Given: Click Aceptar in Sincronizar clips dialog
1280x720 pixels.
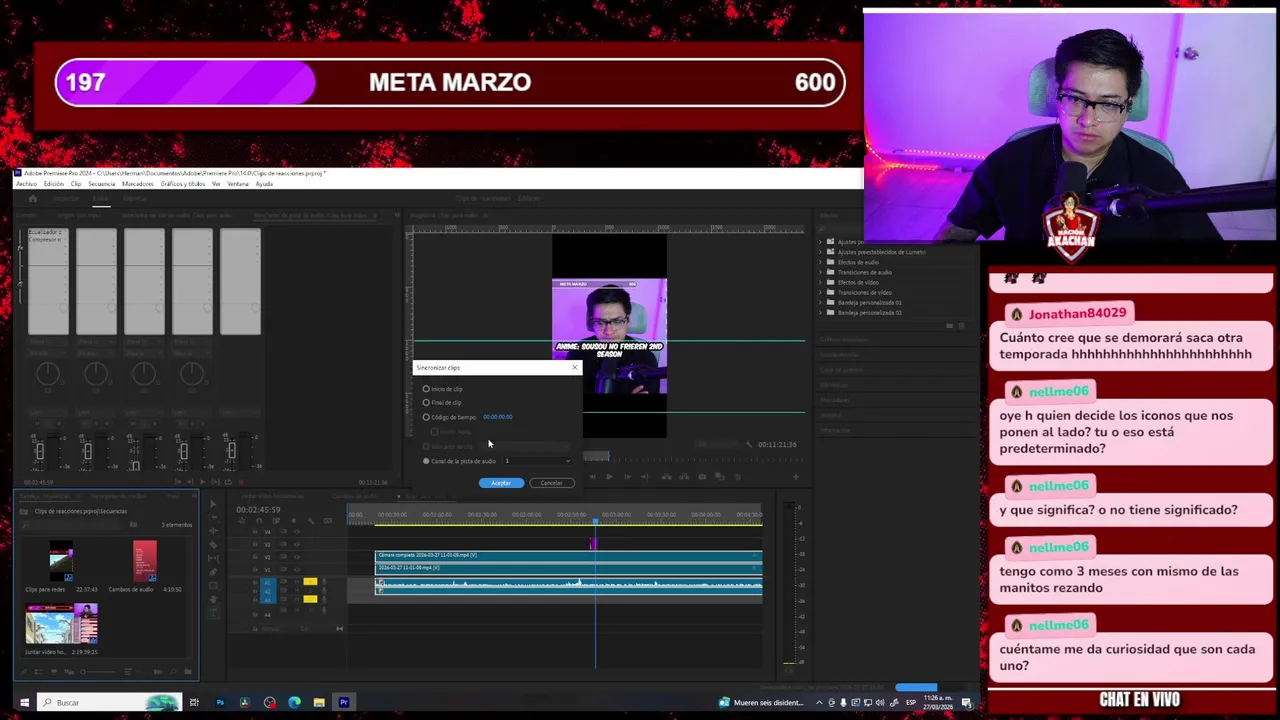Looking at the screenshot, I should click(501, 483).
